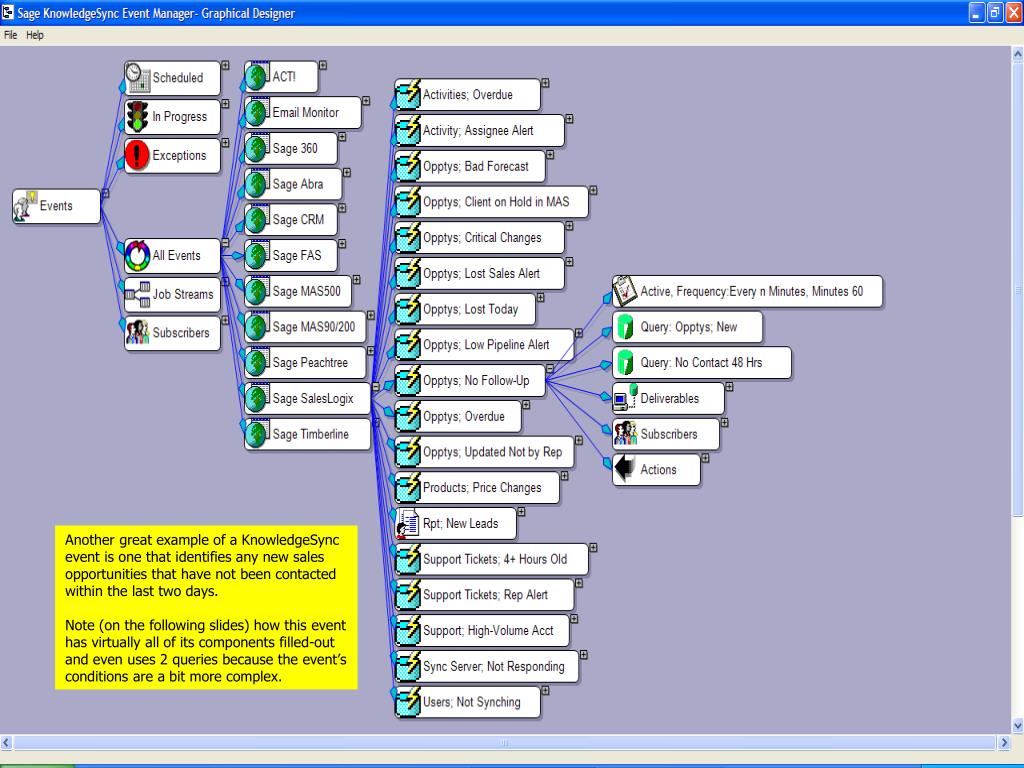Click the Scheduled clock-calendar icon

pyautogui.click(x=138, y=77)
